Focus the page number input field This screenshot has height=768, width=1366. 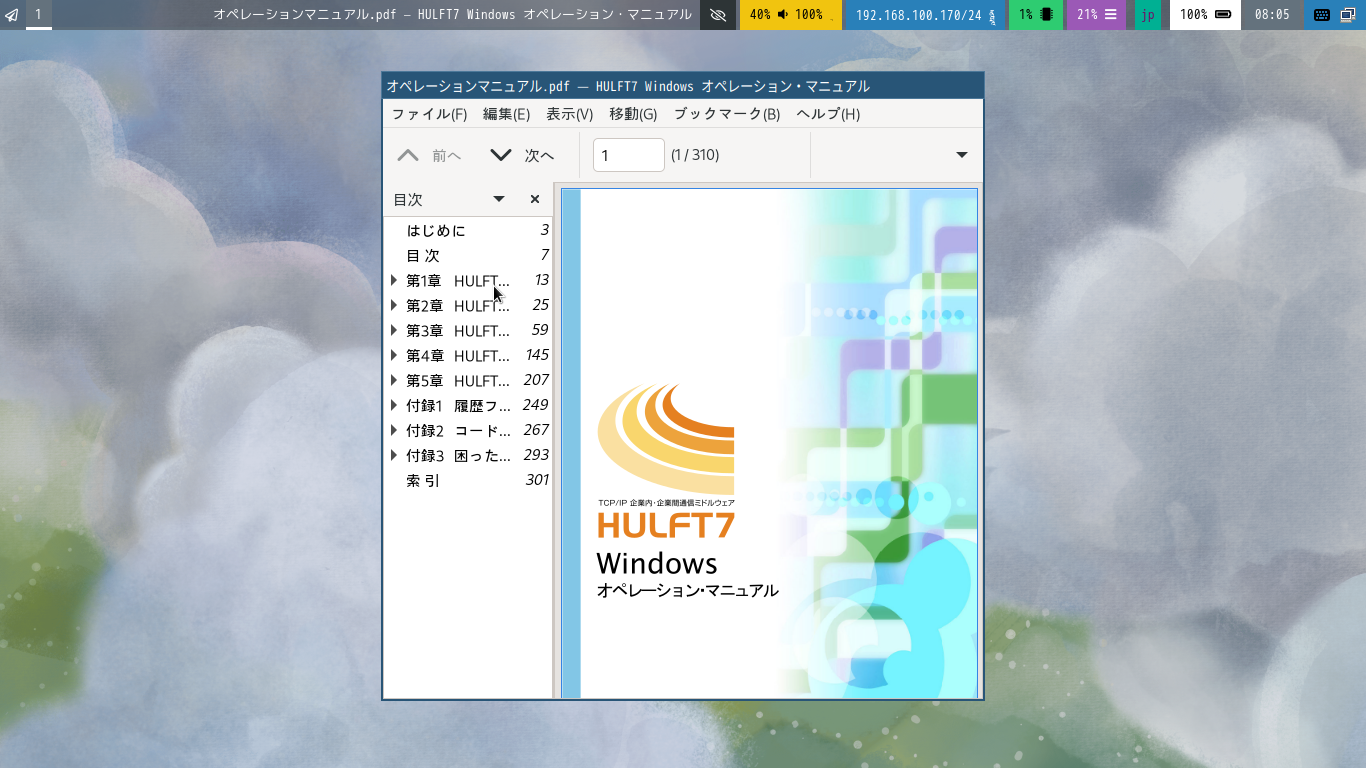pos(629,155)
